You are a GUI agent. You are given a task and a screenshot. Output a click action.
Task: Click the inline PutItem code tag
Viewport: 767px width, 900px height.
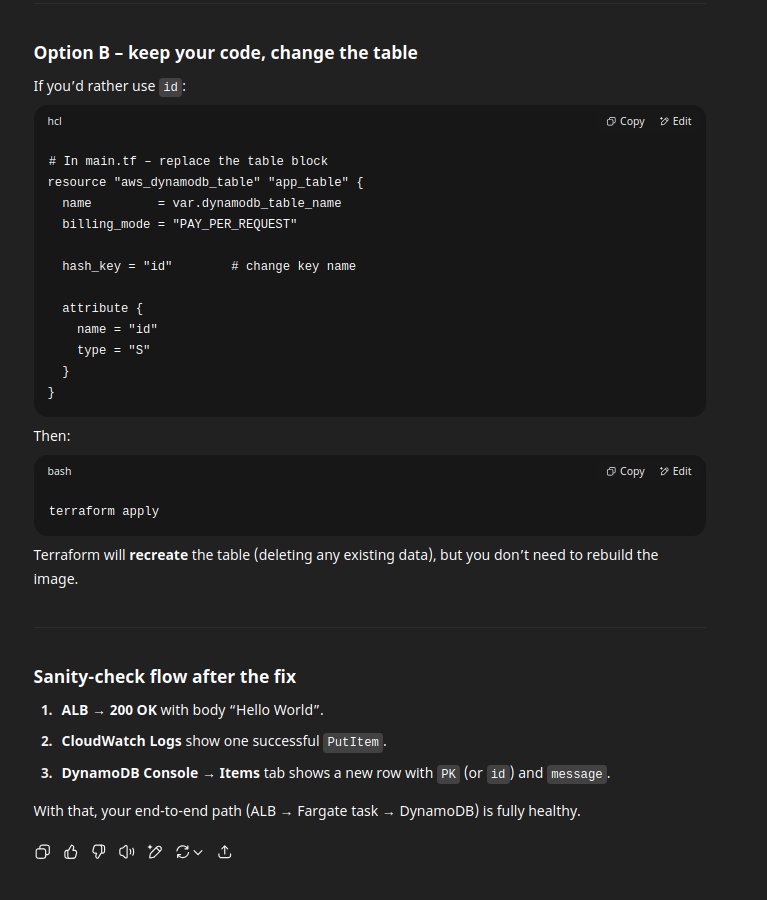point(353,742)
